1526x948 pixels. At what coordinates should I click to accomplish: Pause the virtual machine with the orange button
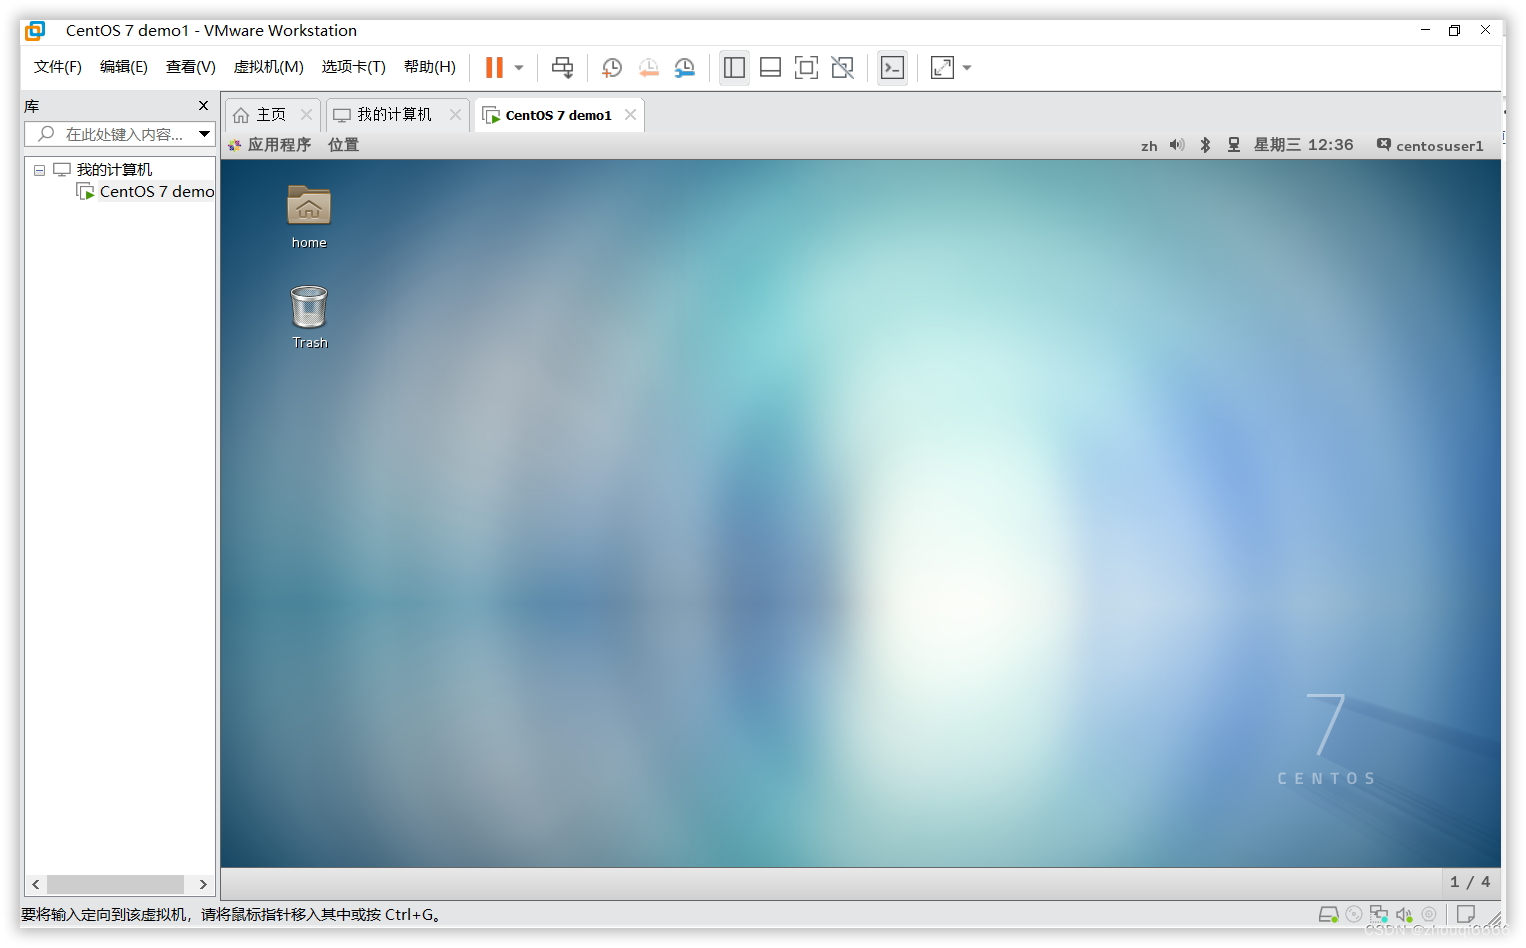[x=494, y=67]
